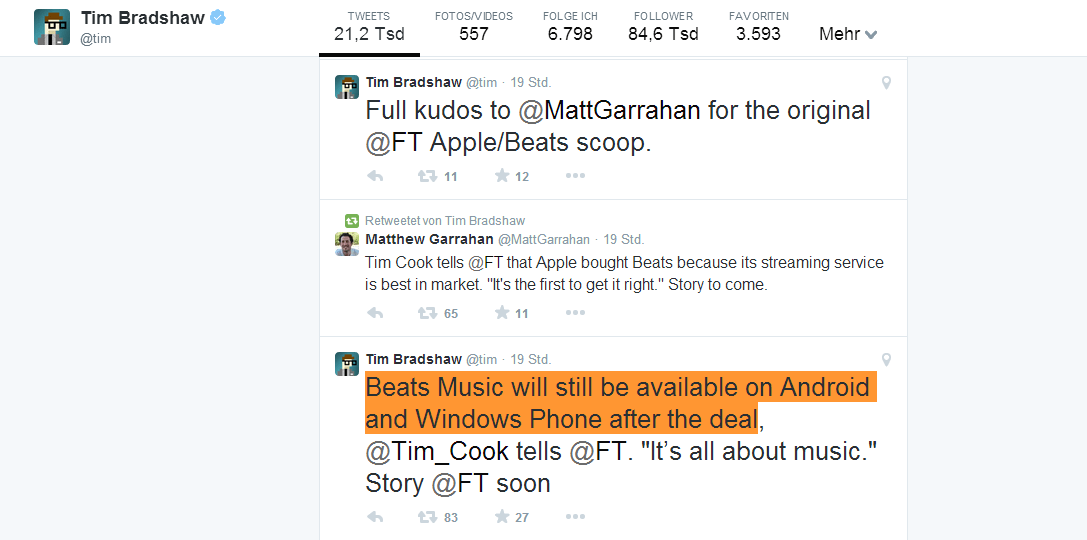The width and height of the screenshot is (1087, 540).
Task: Favorite Matthew Garrahan's tweet
Action: click(502, 313)
